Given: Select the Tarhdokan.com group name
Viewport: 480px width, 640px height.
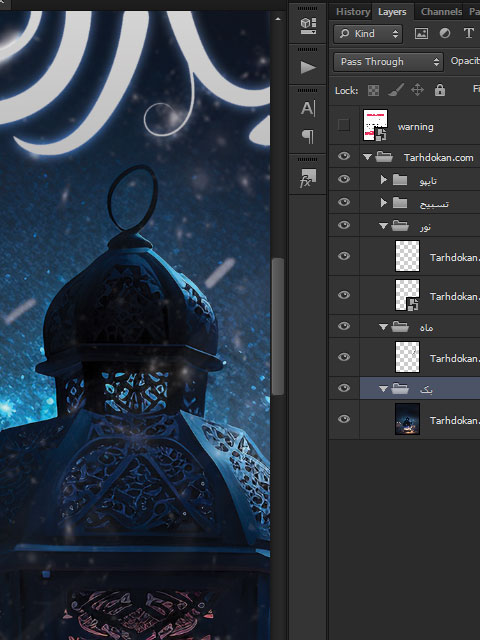Looking at the screenshot, I should click(438, 158).
